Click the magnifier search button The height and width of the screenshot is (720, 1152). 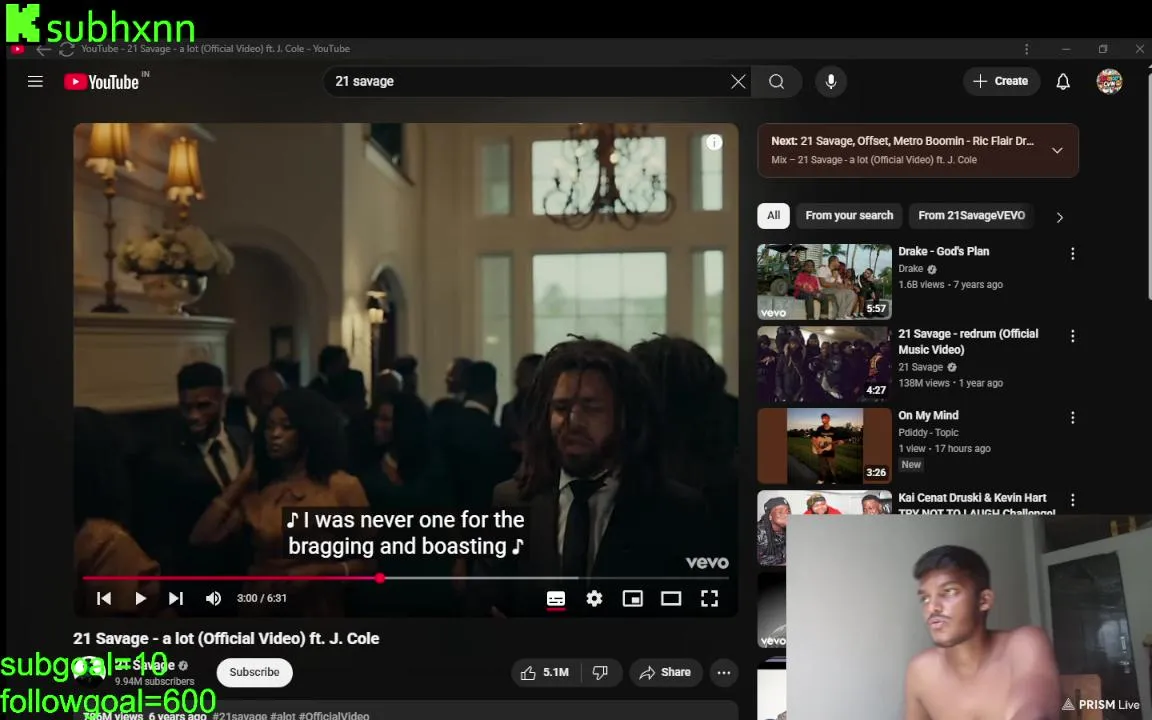click(777, 82)
